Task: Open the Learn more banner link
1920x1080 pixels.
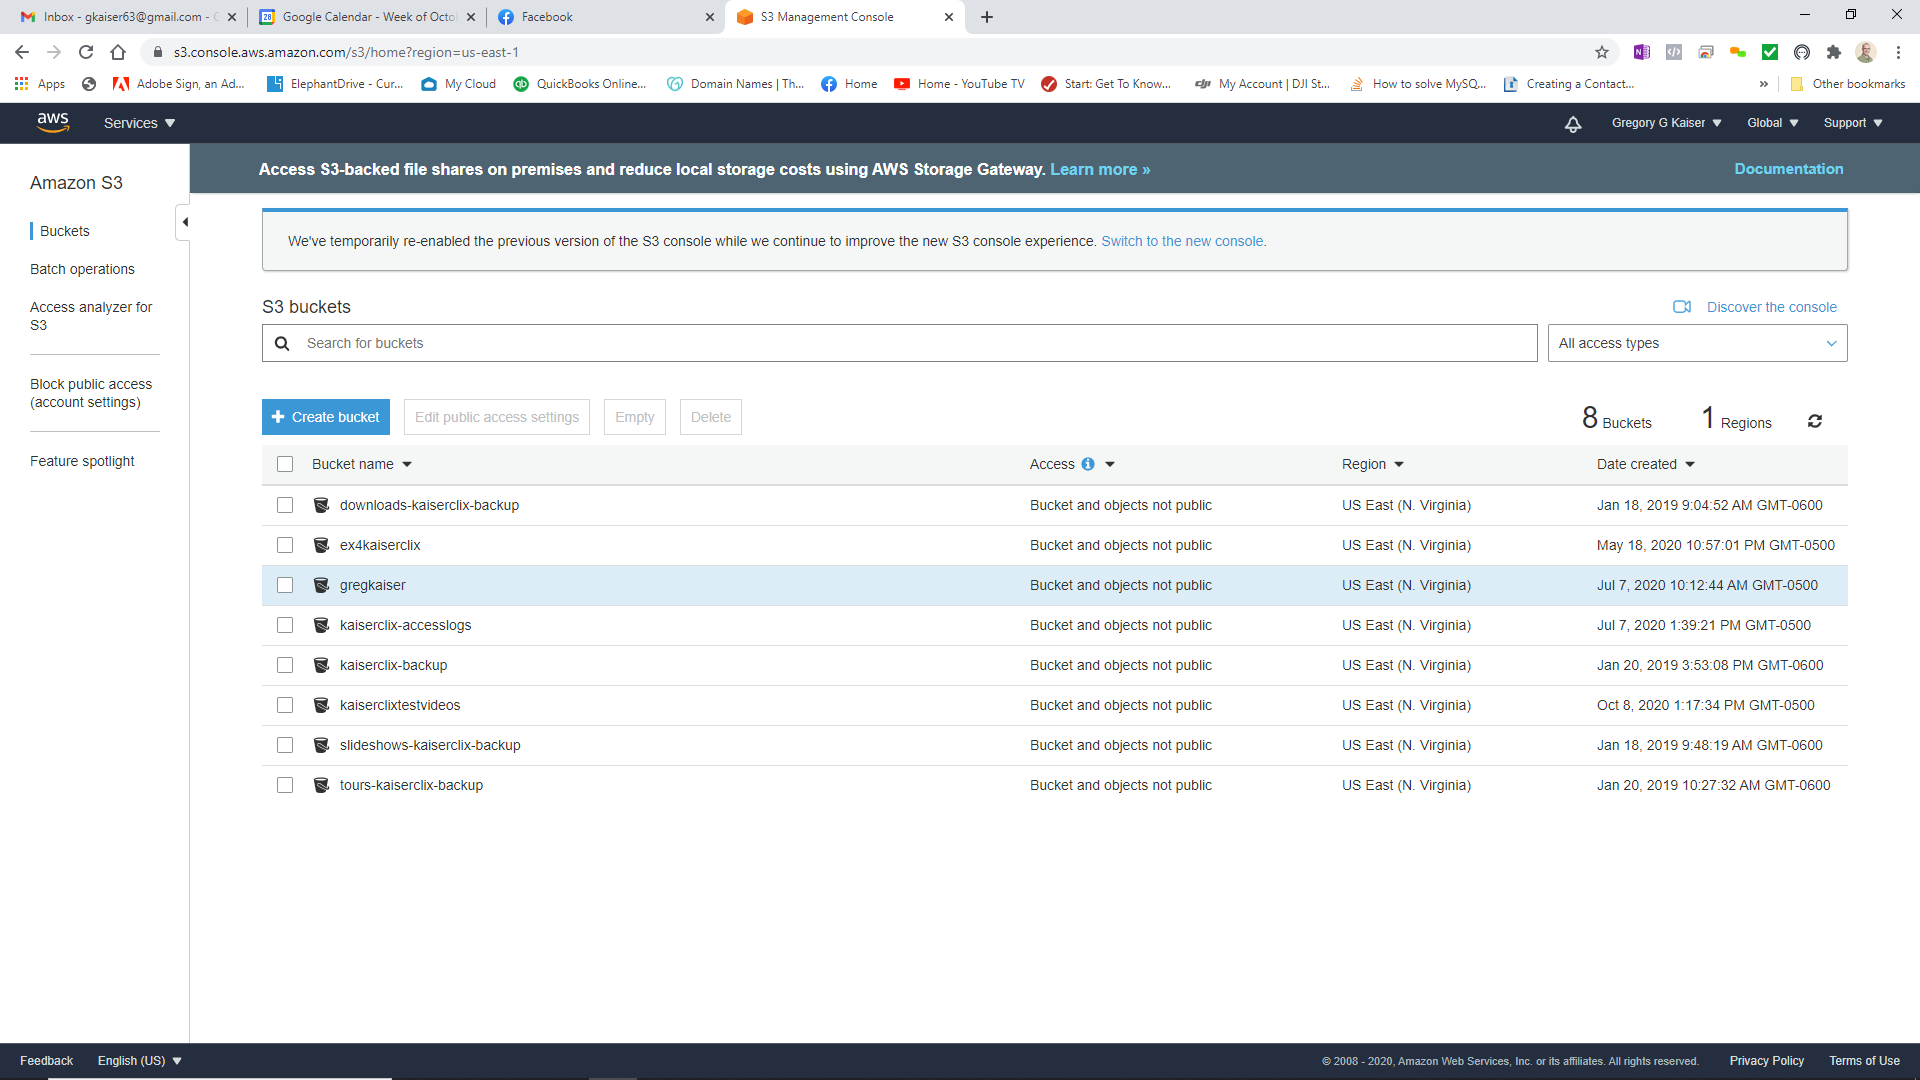Action: click(x=1100, y=170)
